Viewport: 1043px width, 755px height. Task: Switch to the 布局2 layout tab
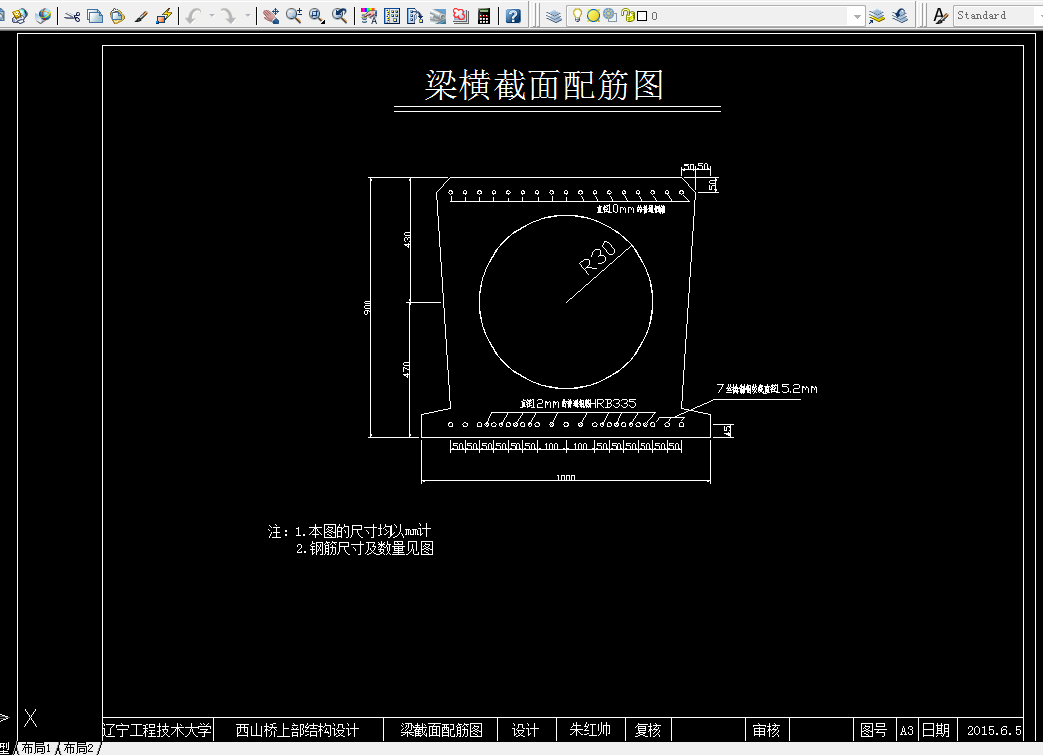[x=78, y=748]
